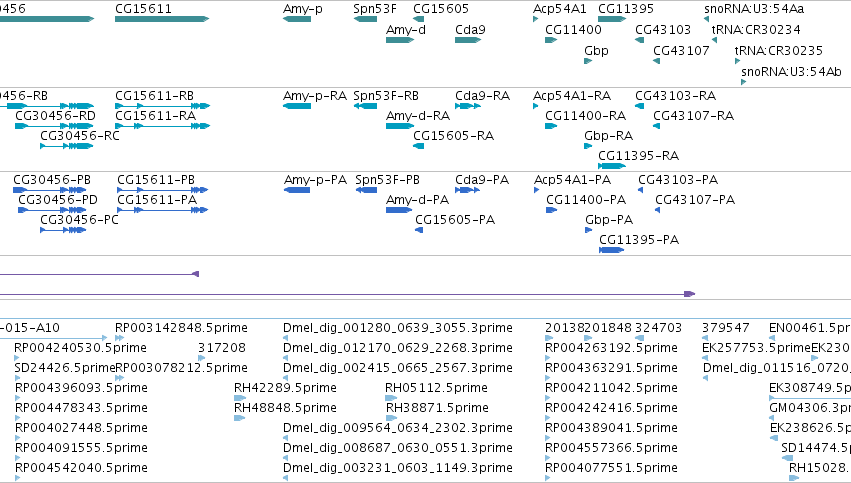
Task: Click the CG43107-RA transcript label
Action: coord(693,116)
